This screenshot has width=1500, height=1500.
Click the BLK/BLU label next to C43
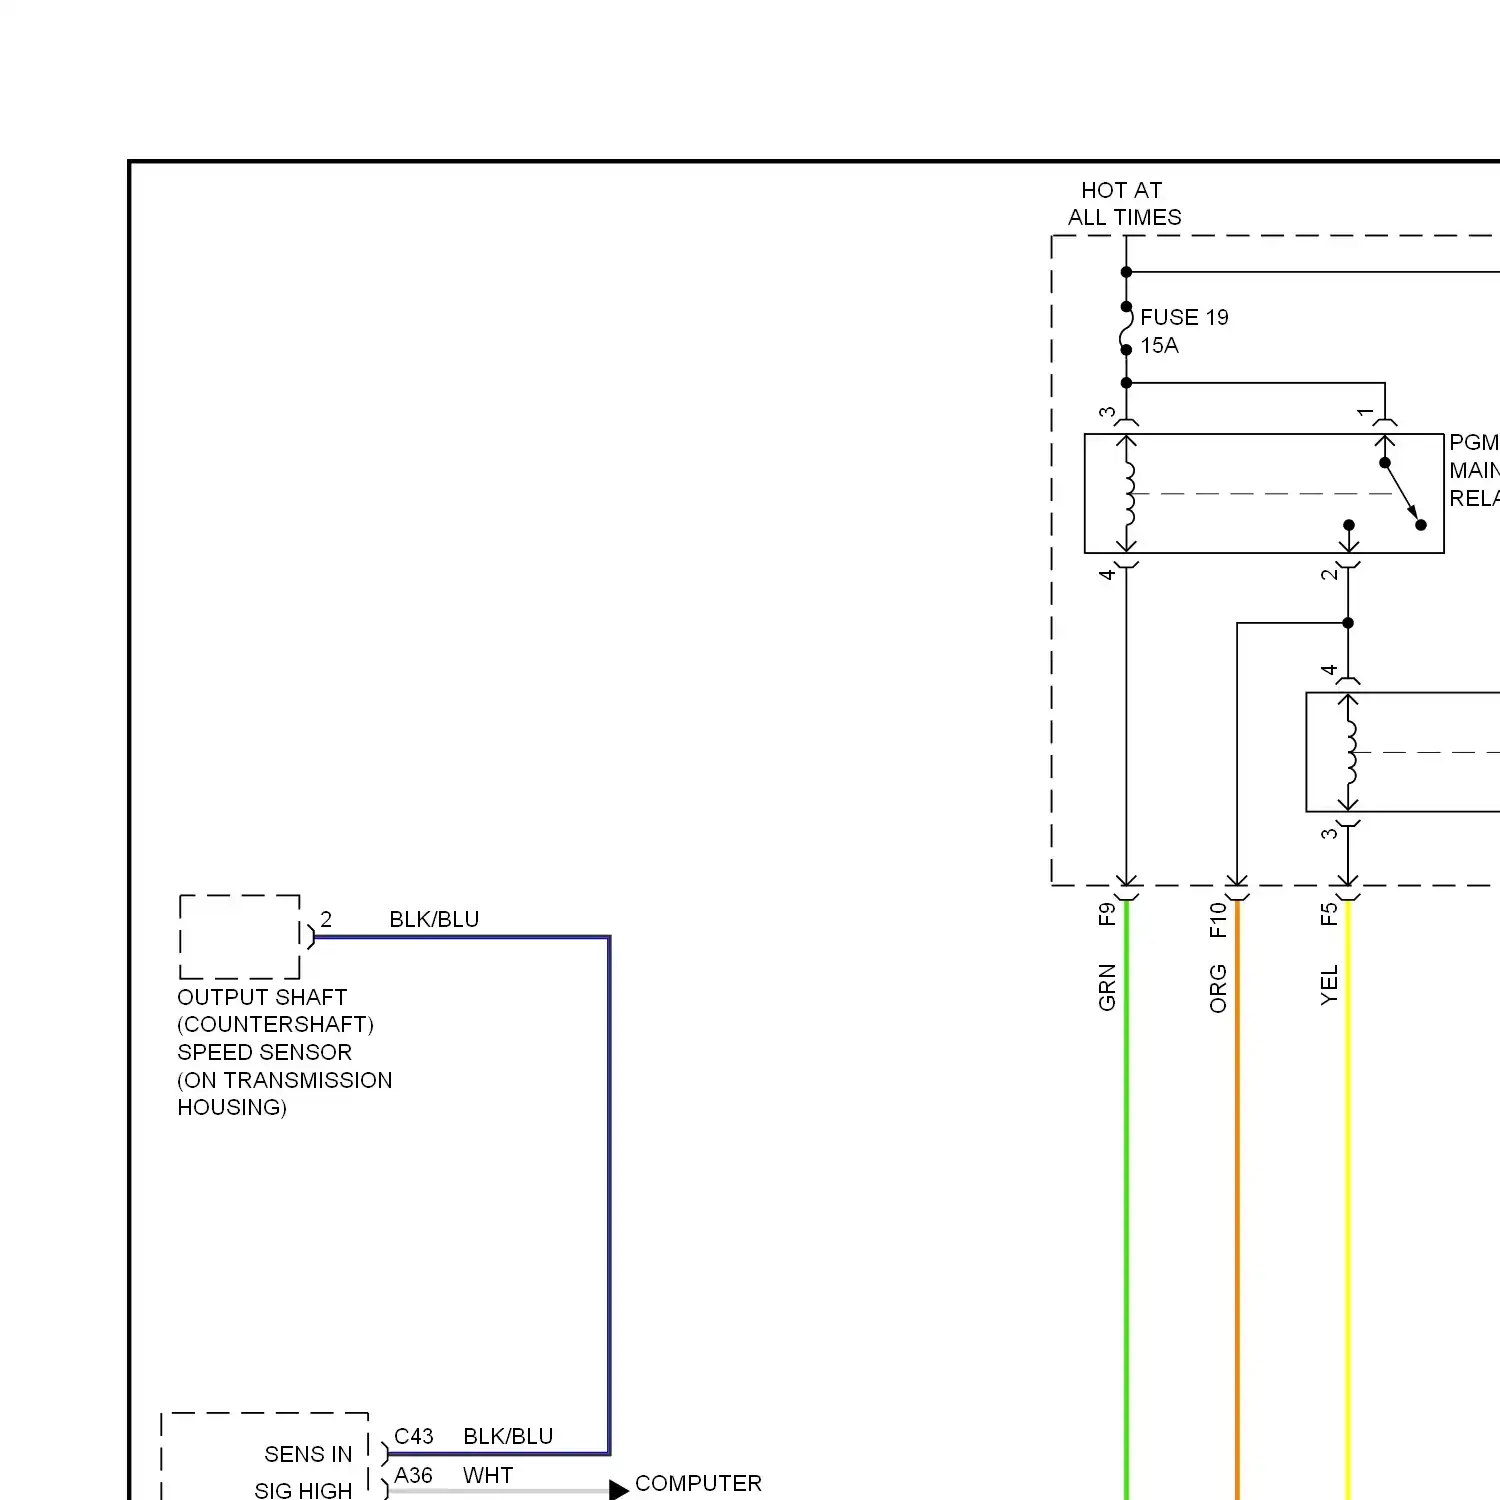(508, 1436)
